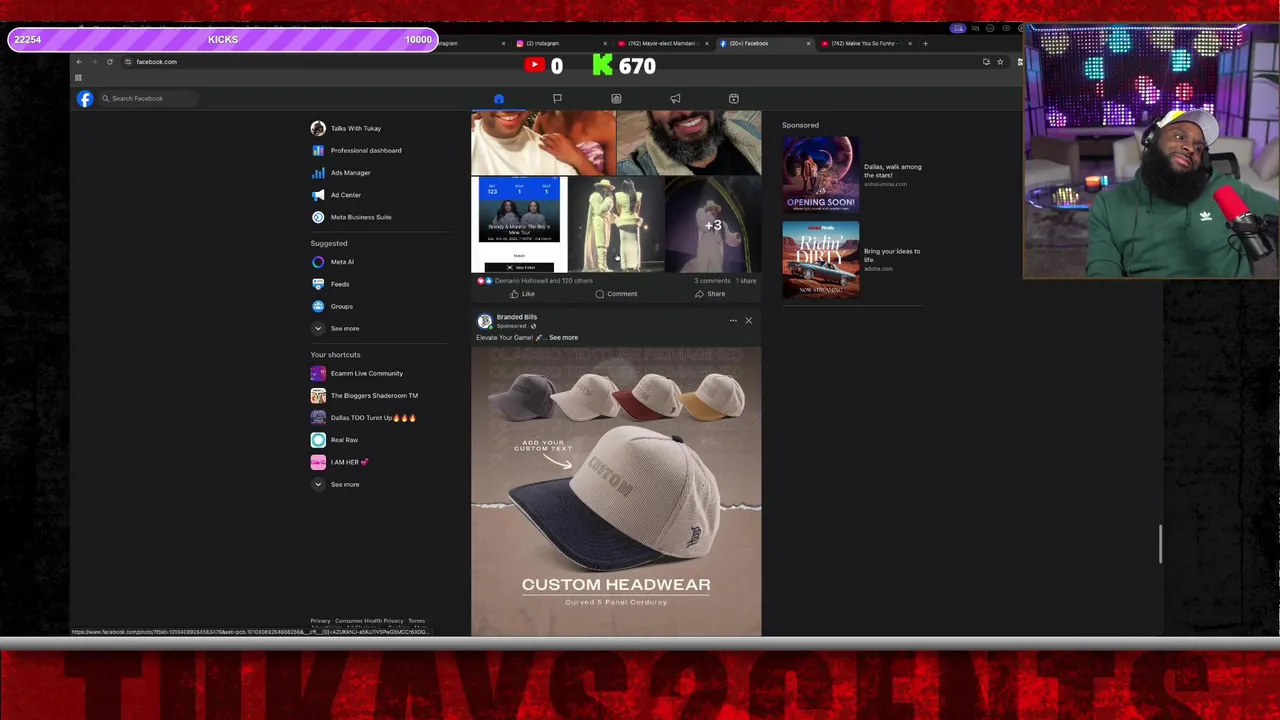Click the Ads Manager bar chart icon
This screenshot has height=720, width=1280.
[318, 172]
